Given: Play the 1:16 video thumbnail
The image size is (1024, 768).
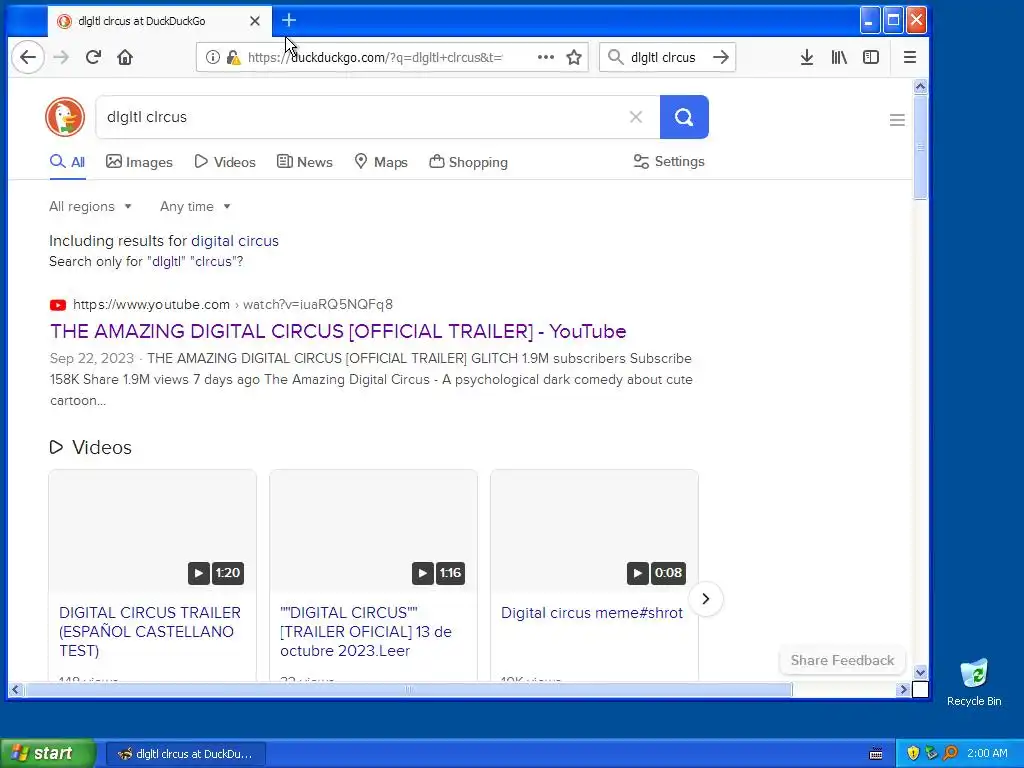Looking at the screenshot, I should tap(373, 531).
